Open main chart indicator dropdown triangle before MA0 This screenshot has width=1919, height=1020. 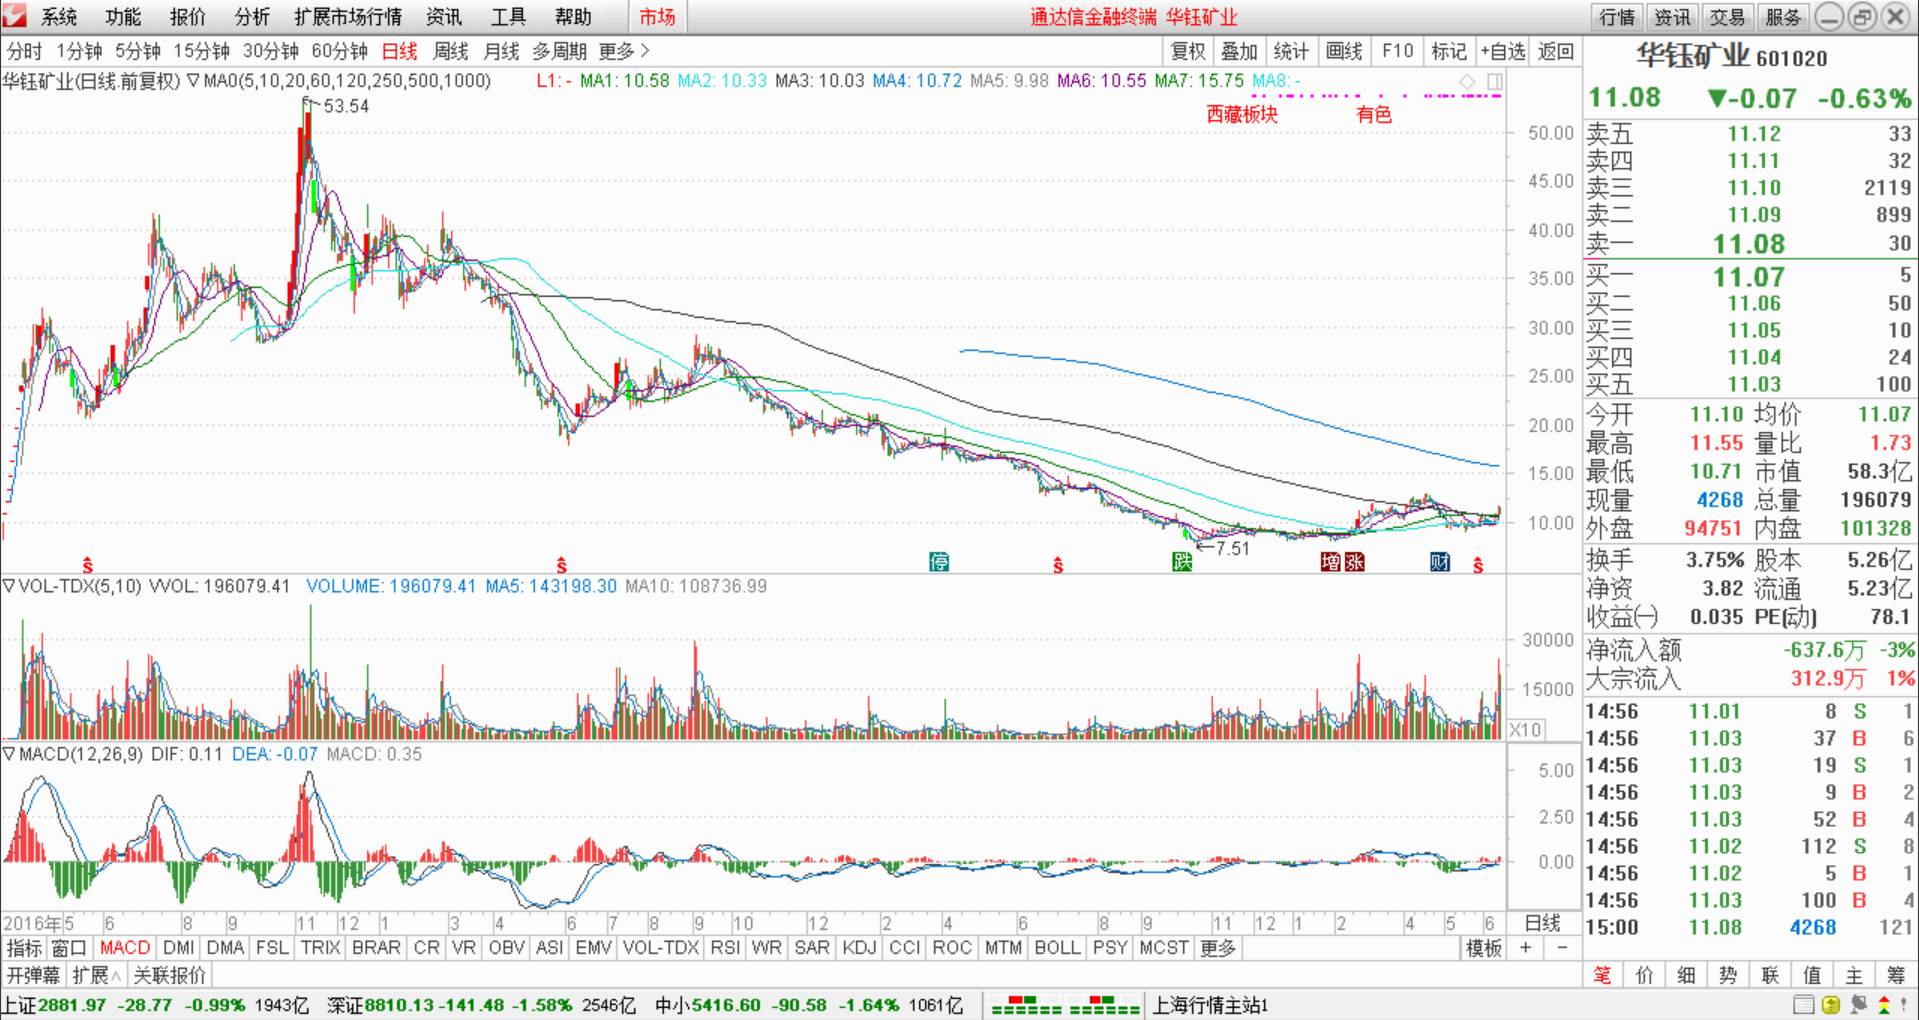click(193, 81)
